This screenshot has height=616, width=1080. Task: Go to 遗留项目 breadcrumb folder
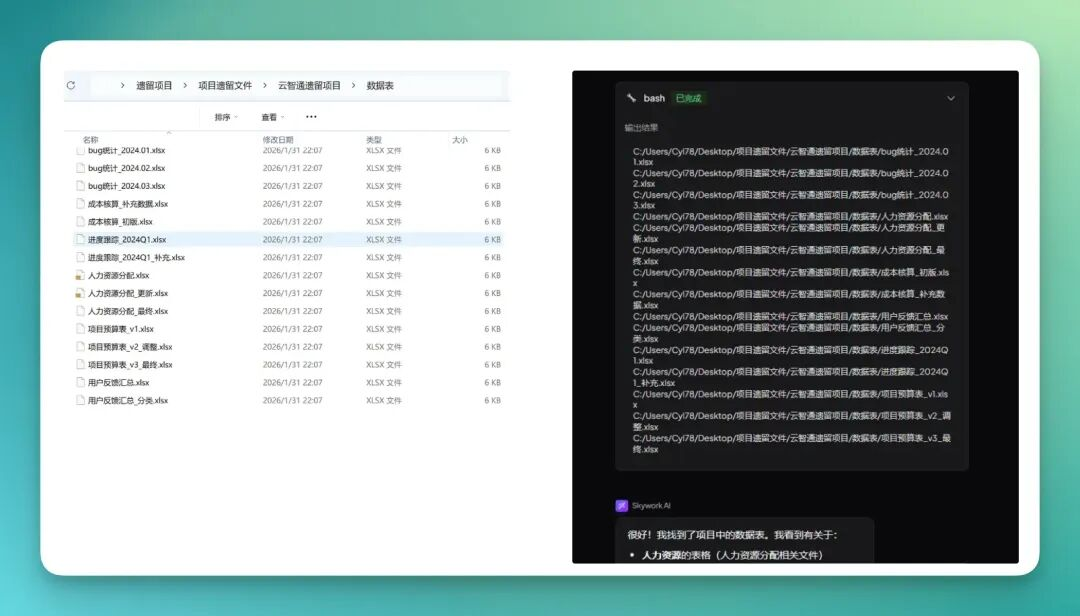[154, 86]
